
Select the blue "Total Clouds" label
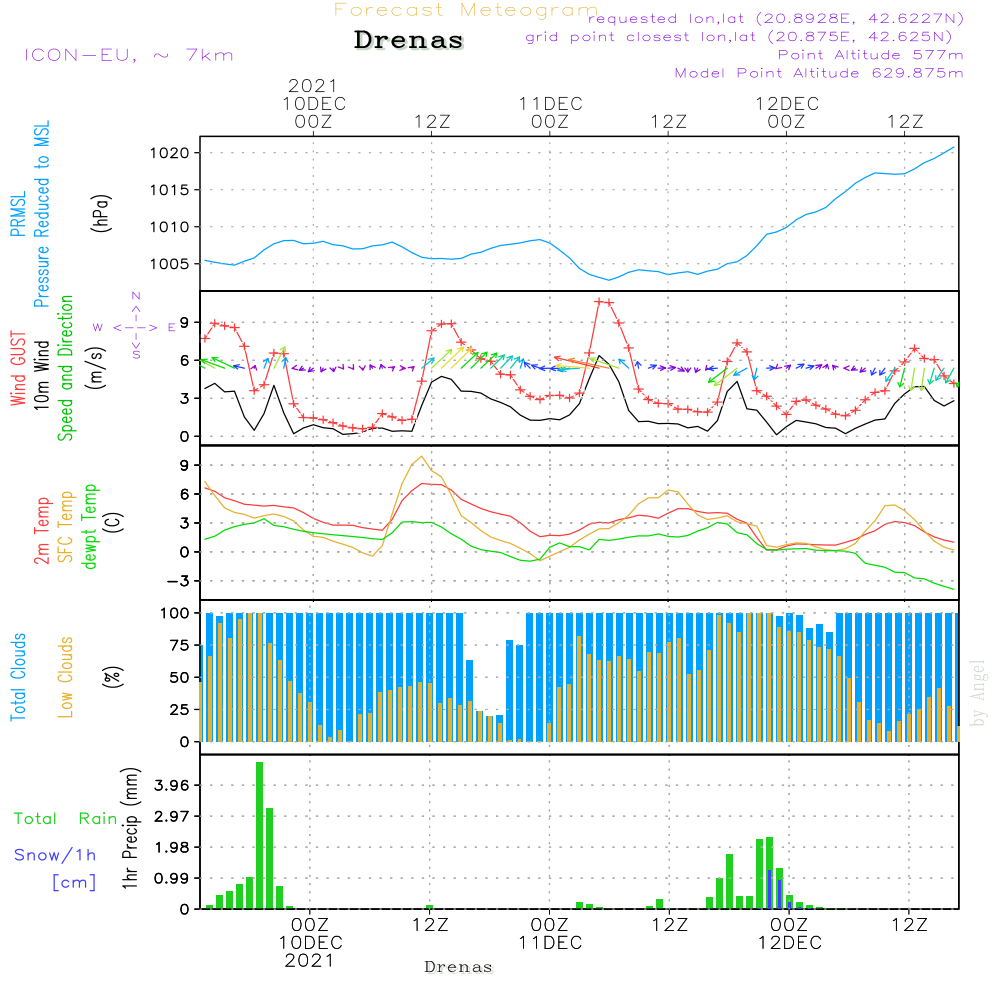pos(18,677)
